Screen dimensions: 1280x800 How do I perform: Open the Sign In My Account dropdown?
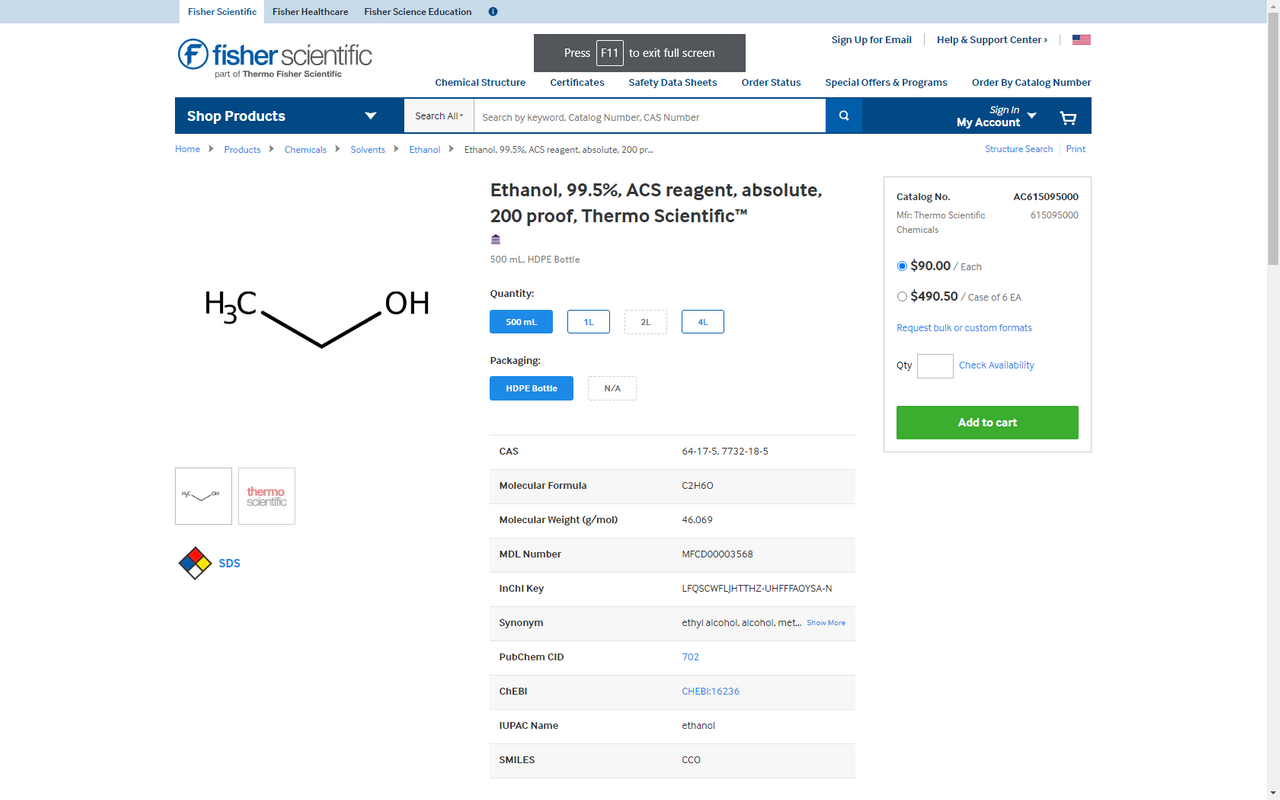(x=996, y=116)
